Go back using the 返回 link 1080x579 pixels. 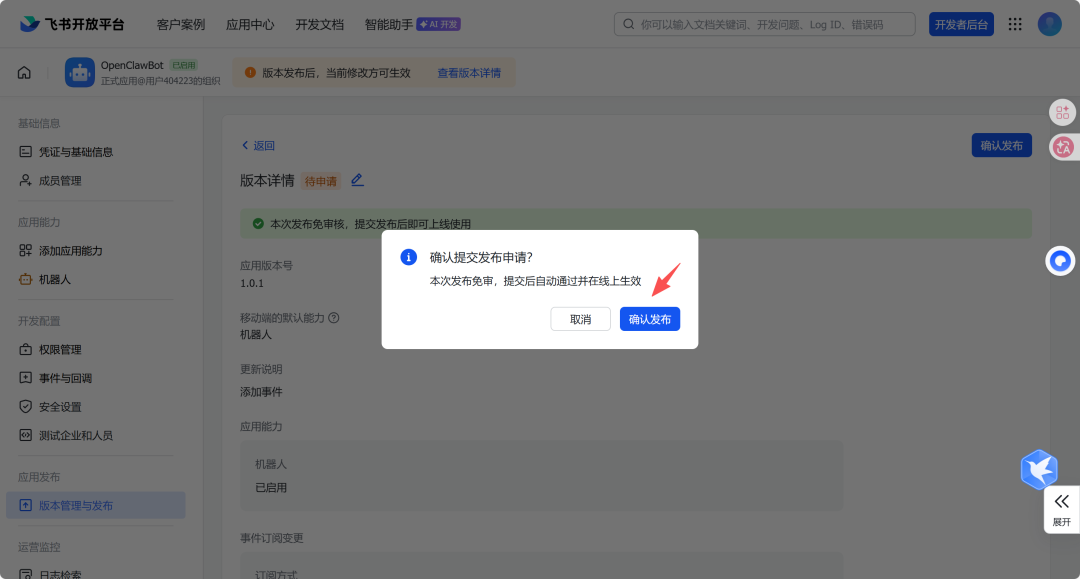click(x=257, y=145)
